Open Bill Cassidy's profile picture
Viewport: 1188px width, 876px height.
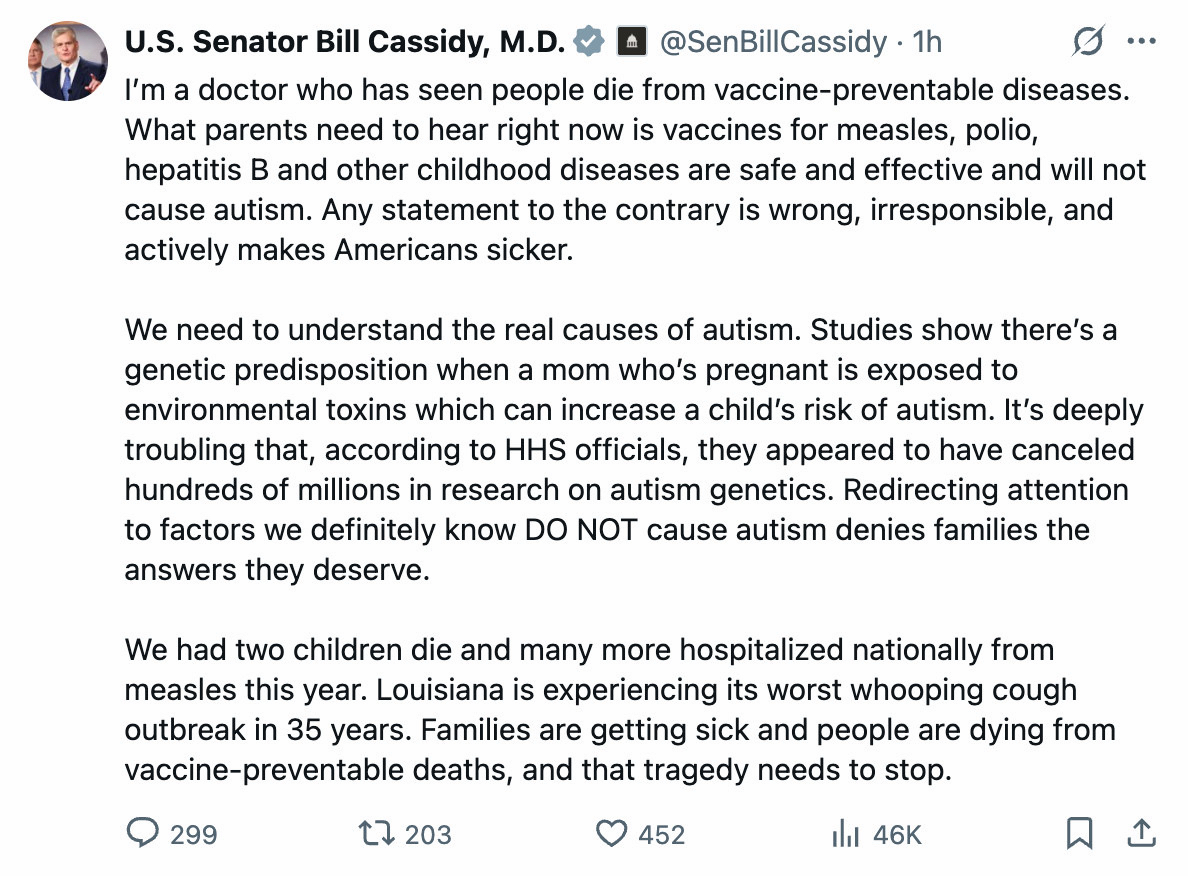[x=67, y=60]
